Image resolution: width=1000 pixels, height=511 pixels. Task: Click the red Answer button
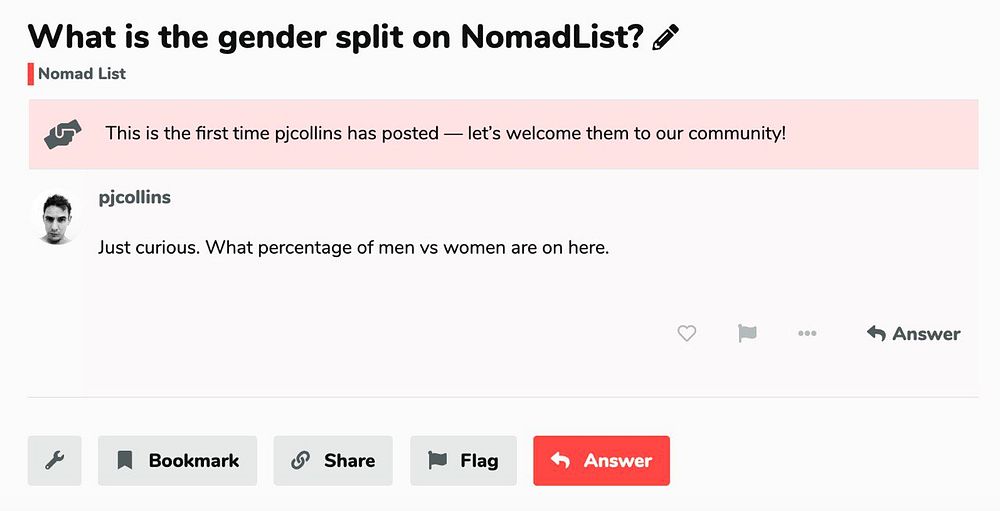[601, 461]
